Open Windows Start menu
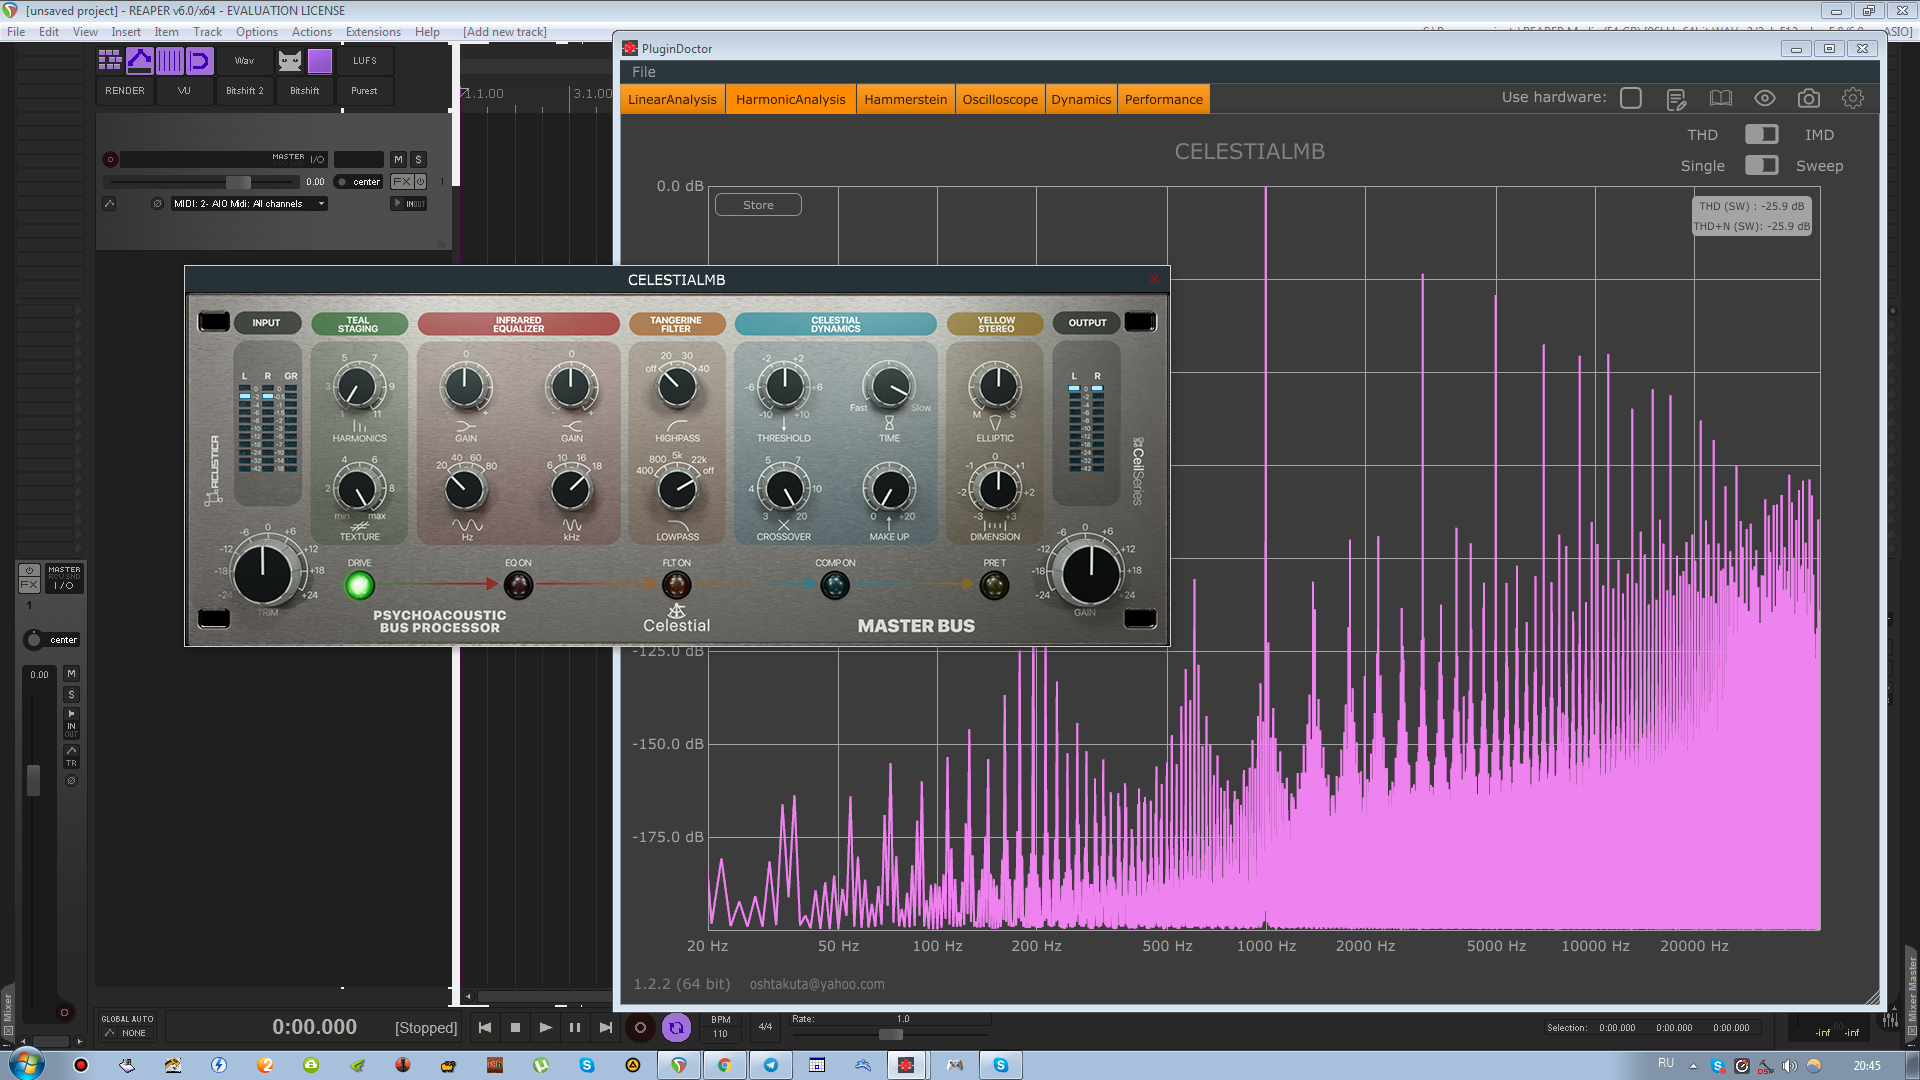Image resolution: width=1920 pixels, height=1080 pixels. coord(27,1064)
